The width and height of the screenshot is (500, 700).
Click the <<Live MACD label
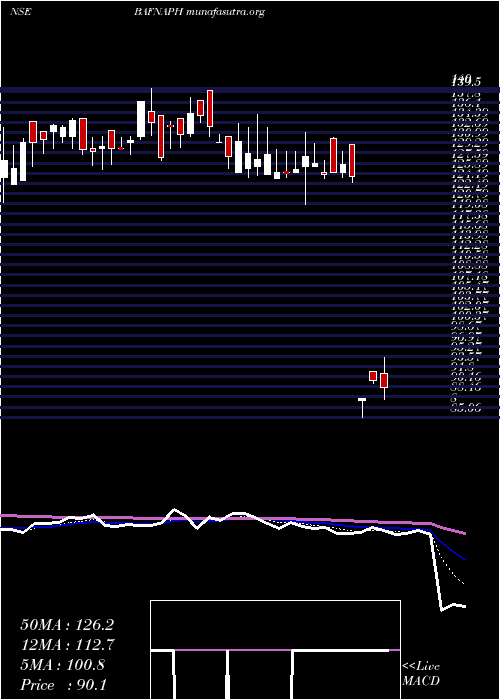[x=421, y=674]
